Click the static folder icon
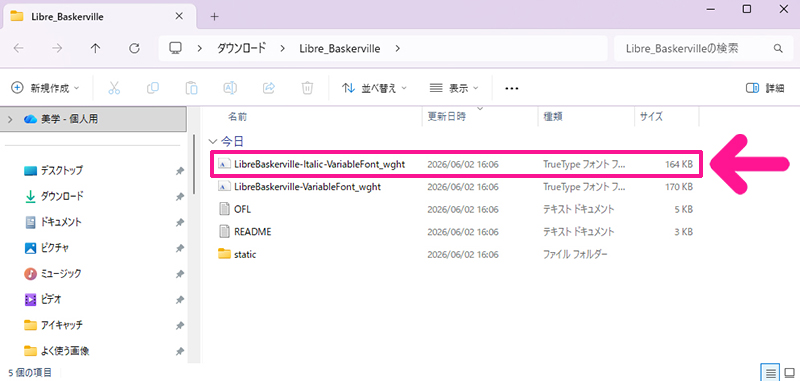Screen dimensions: 800x381 pyautogui.click(x=224, y=253)
